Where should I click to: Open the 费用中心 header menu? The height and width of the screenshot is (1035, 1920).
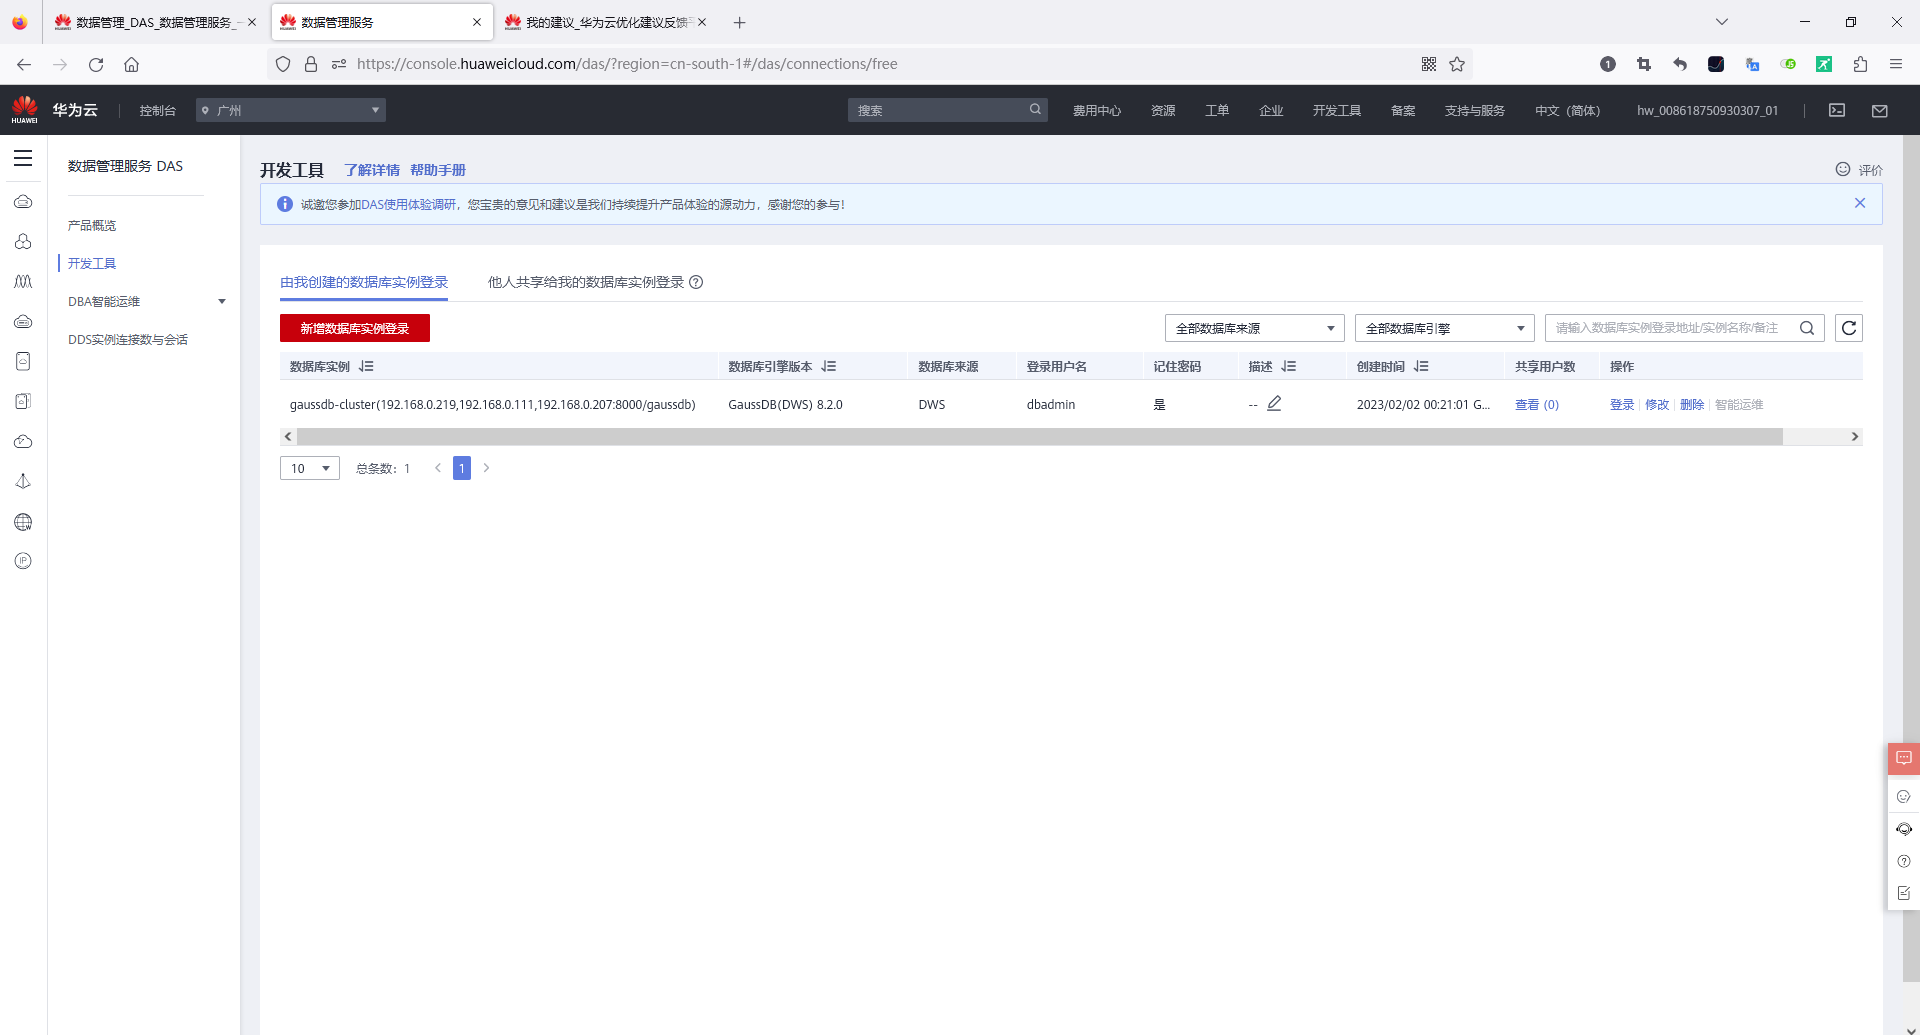(x=1097, y=110)
